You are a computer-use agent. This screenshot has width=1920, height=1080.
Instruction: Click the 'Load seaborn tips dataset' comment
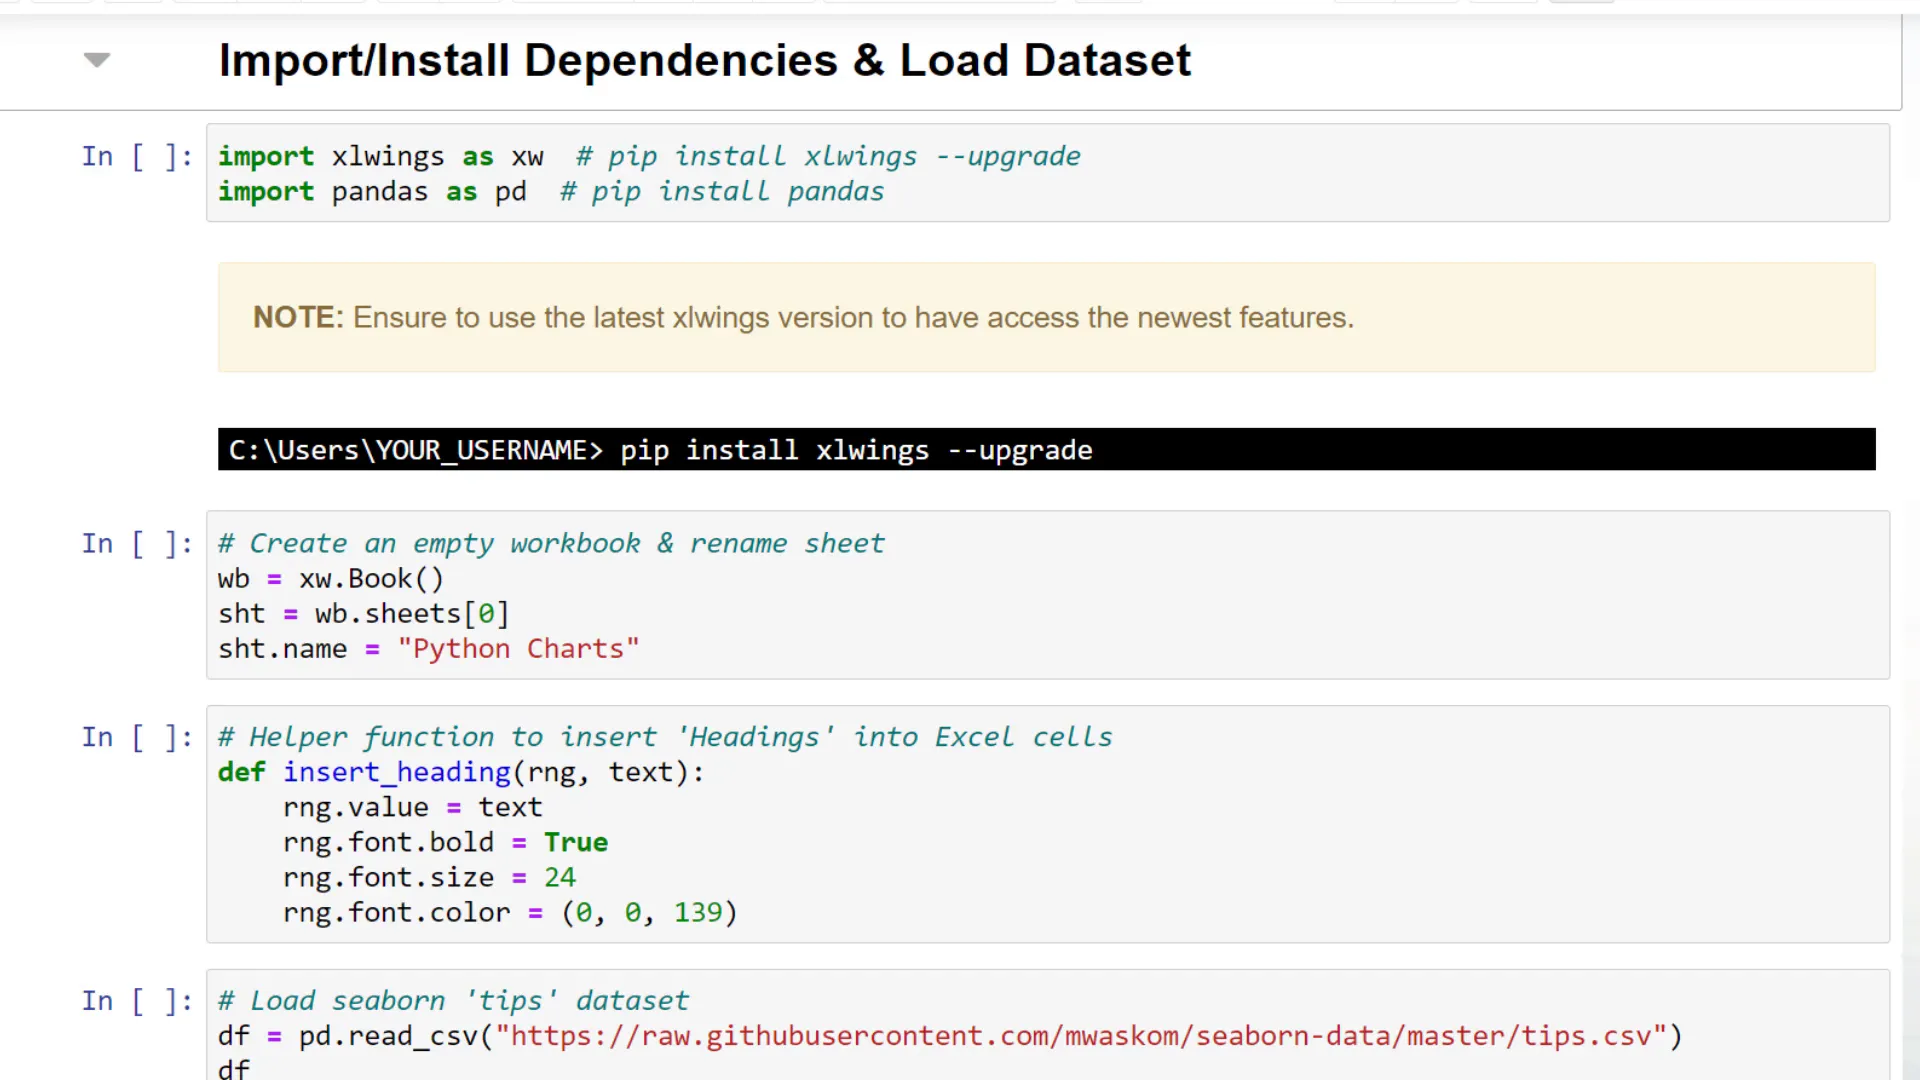pos(454,1001)
